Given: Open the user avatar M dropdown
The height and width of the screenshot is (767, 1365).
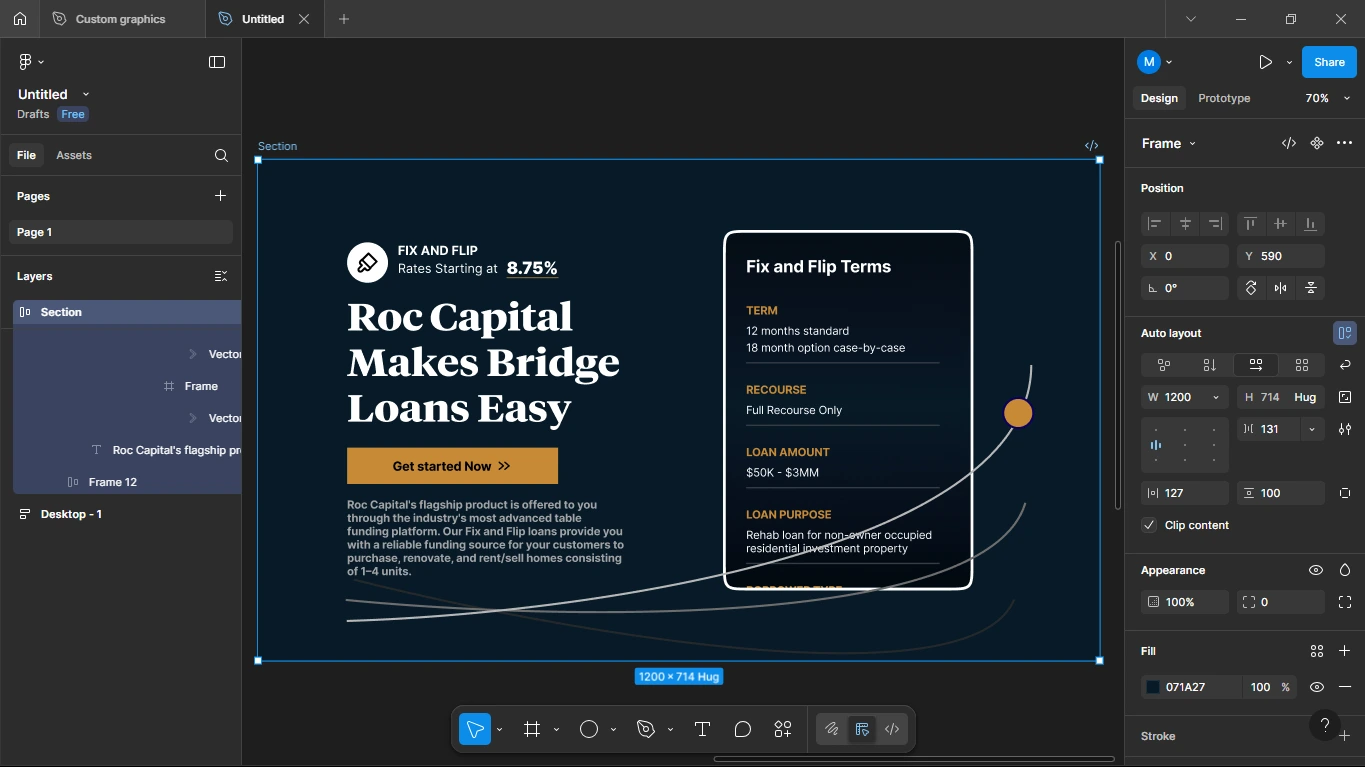Looking at the screenshot, I should pos(1155,62).
